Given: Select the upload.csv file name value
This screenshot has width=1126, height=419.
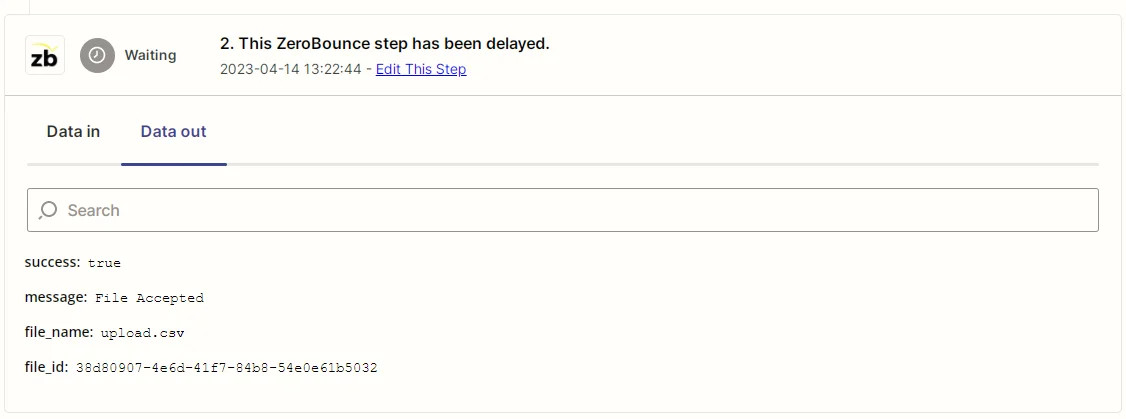Looking at the screenshot, I should tap(142, 333).
